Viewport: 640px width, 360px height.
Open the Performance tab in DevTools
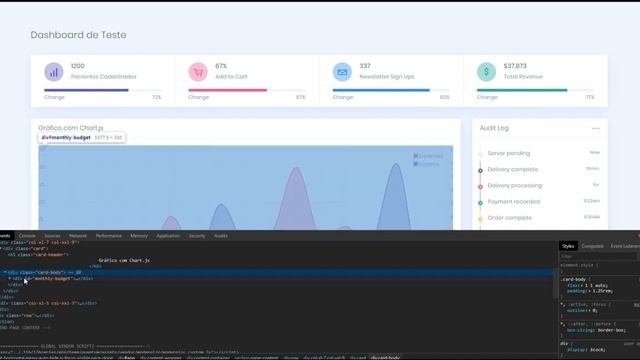[x=109, y=236]
